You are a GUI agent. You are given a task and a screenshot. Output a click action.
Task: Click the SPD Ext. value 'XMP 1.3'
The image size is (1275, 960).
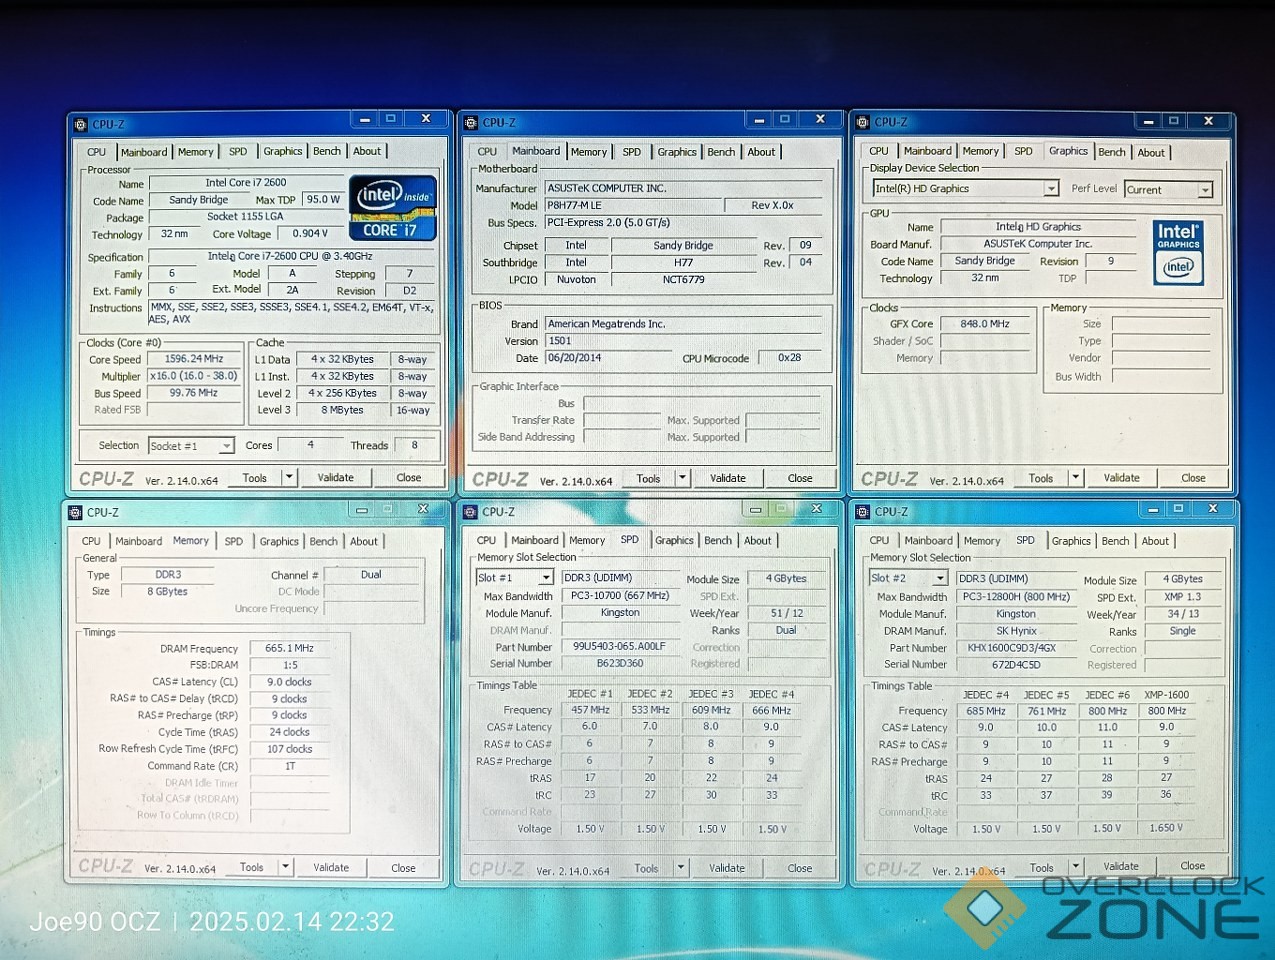pyautogui.click(x=1183, y=596)
